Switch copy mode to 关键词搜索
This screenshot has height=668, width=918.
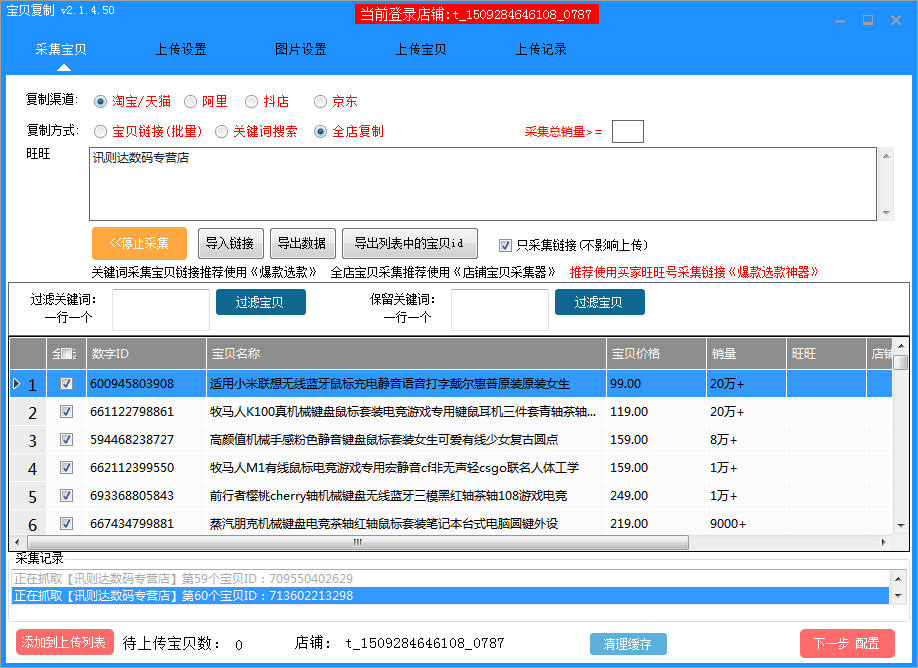(x=222, y=131)
